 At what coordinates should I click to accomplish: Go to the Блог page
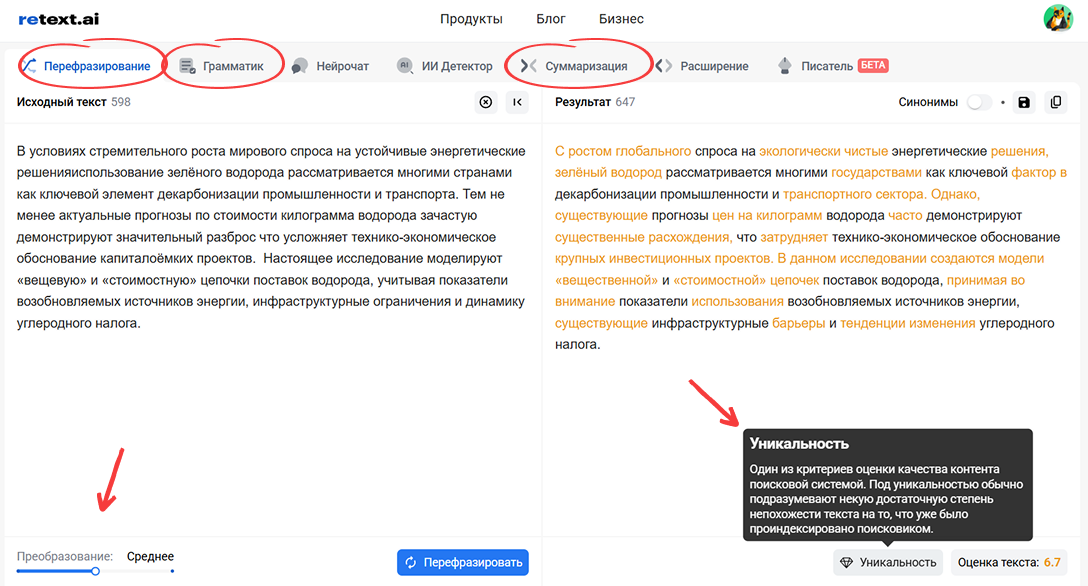551,19
